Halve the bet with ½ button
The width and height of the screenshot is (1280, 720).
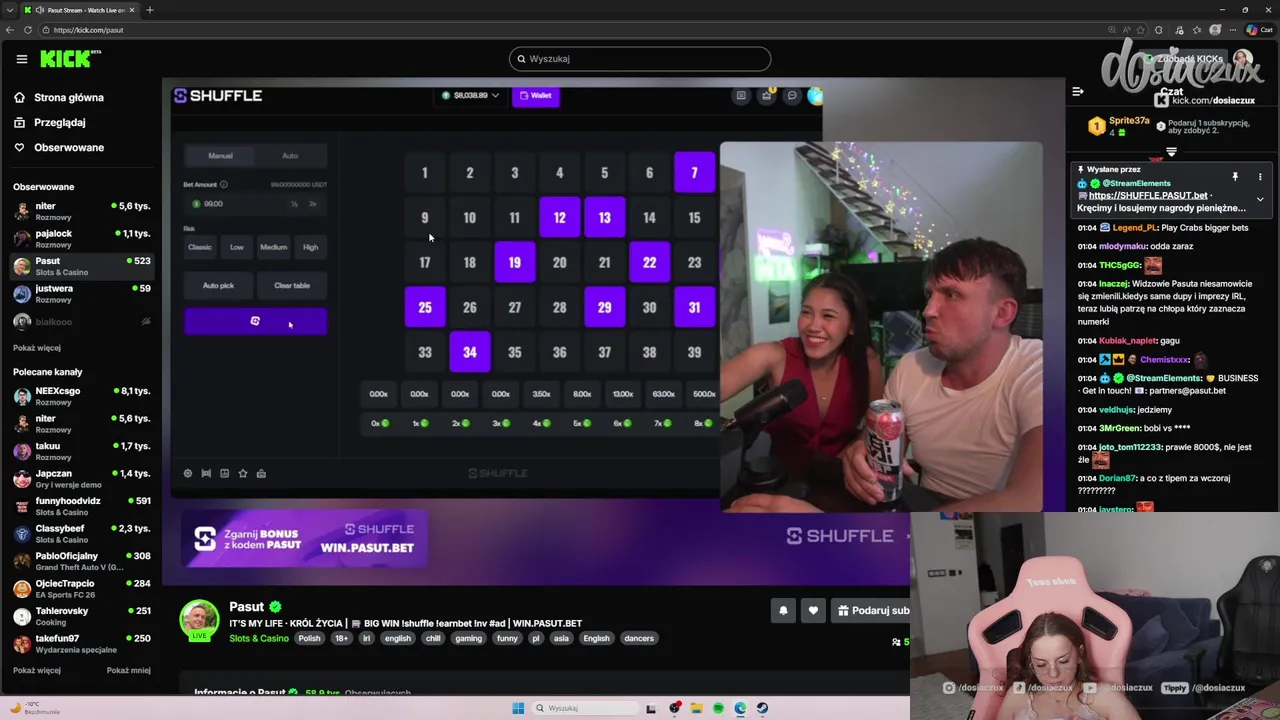[294, 203]
